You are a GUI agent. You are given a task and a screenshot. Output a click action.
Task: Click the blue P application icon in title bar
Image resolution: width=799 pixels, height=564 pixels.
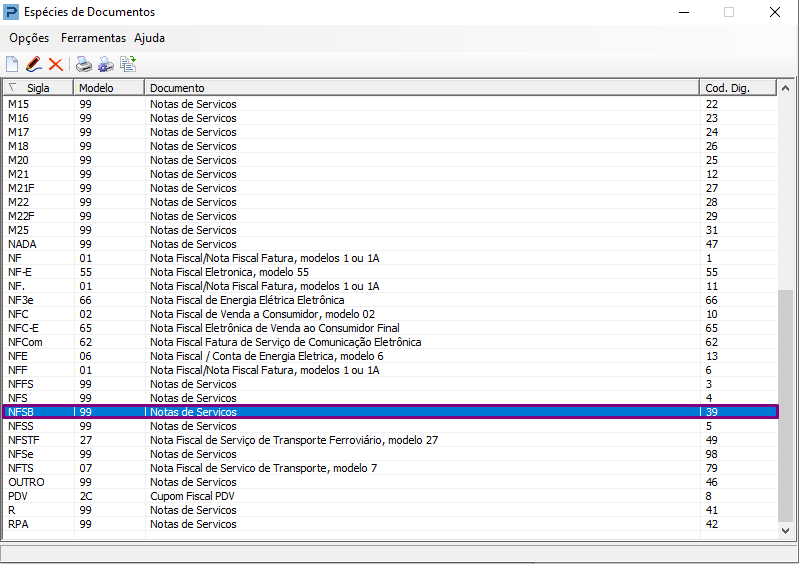coord(11,12)
